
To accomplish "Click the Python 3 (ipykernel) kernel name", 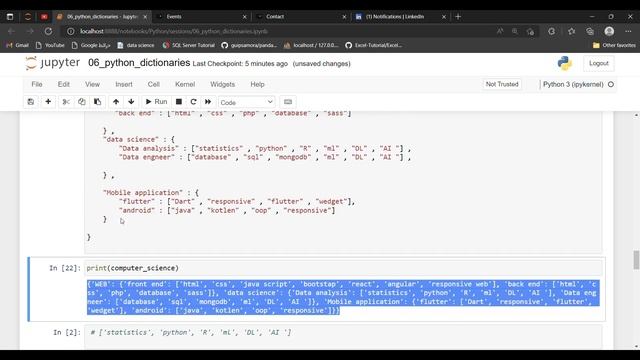I will pos(573,84).
